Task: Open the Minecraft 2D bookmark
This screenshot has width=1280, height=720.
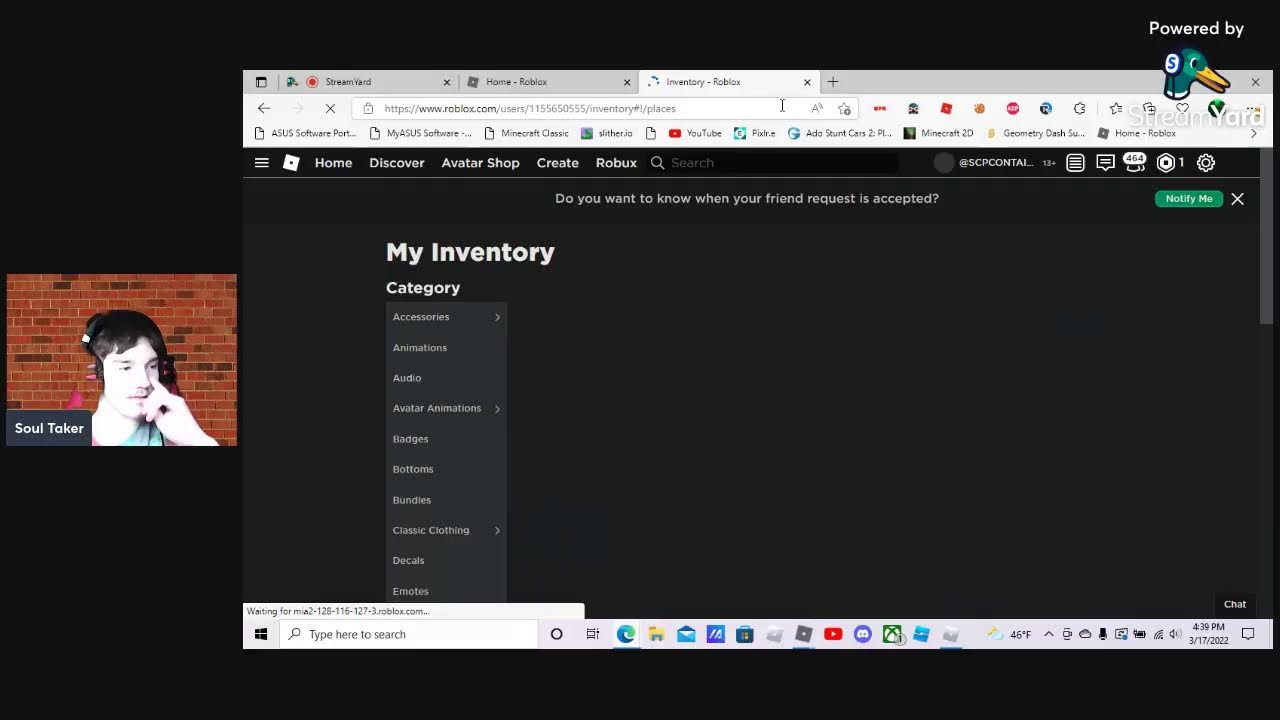Action: coord(938,133)
